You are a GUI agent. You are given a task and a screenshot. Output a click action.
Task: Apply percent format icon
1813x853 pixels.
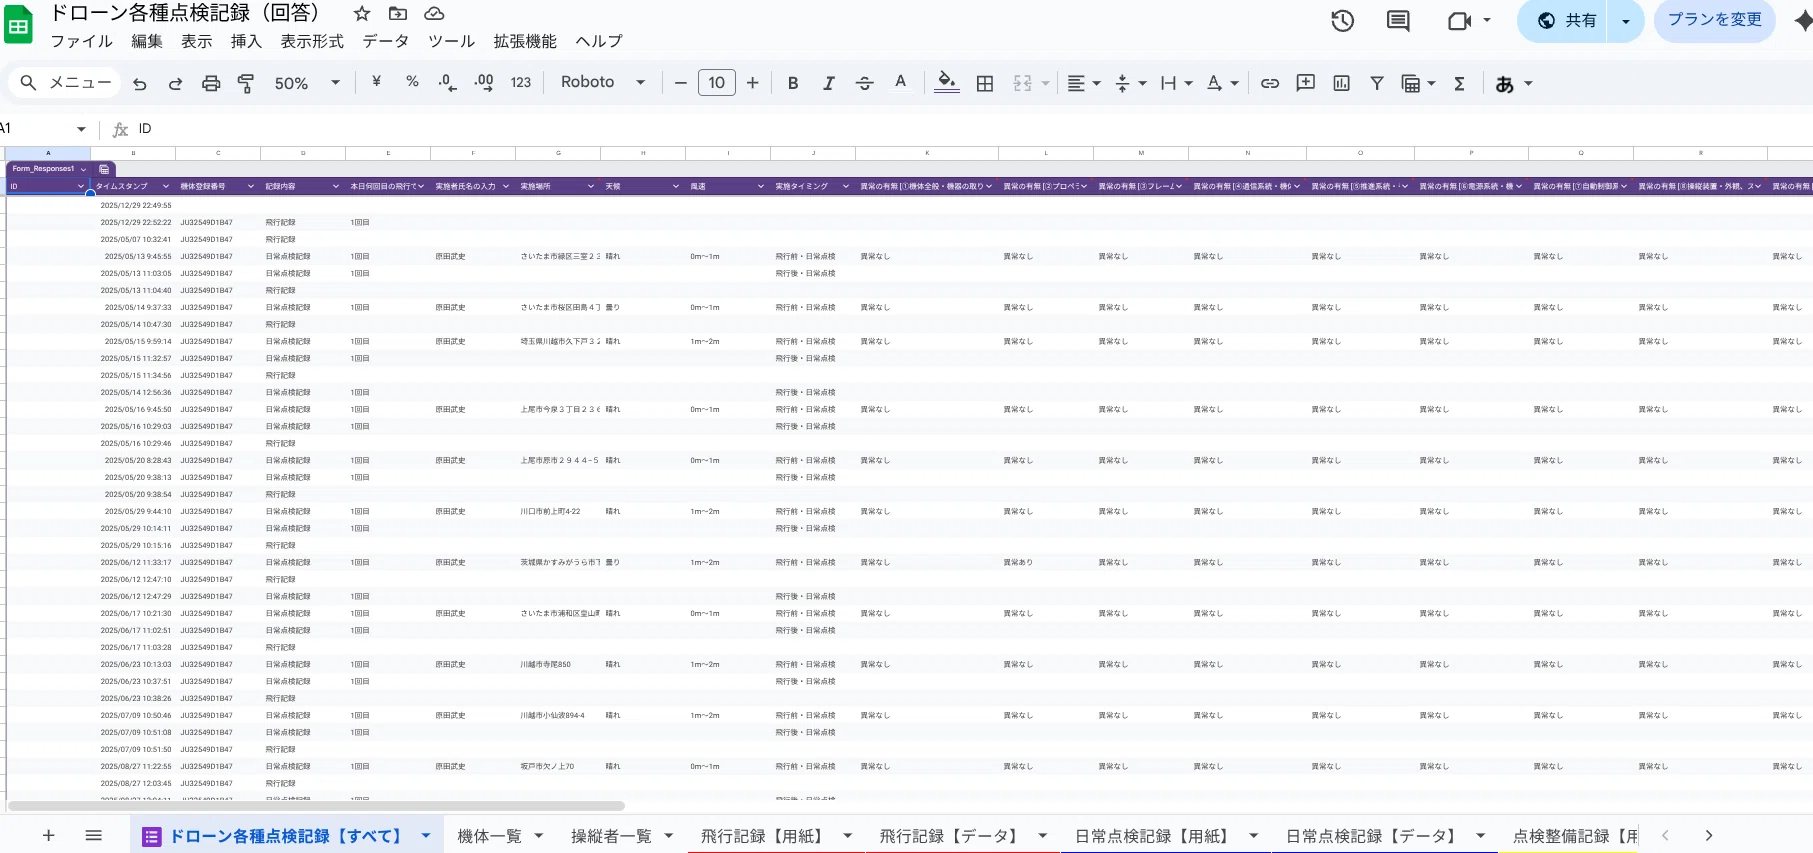tap(412, 82)
